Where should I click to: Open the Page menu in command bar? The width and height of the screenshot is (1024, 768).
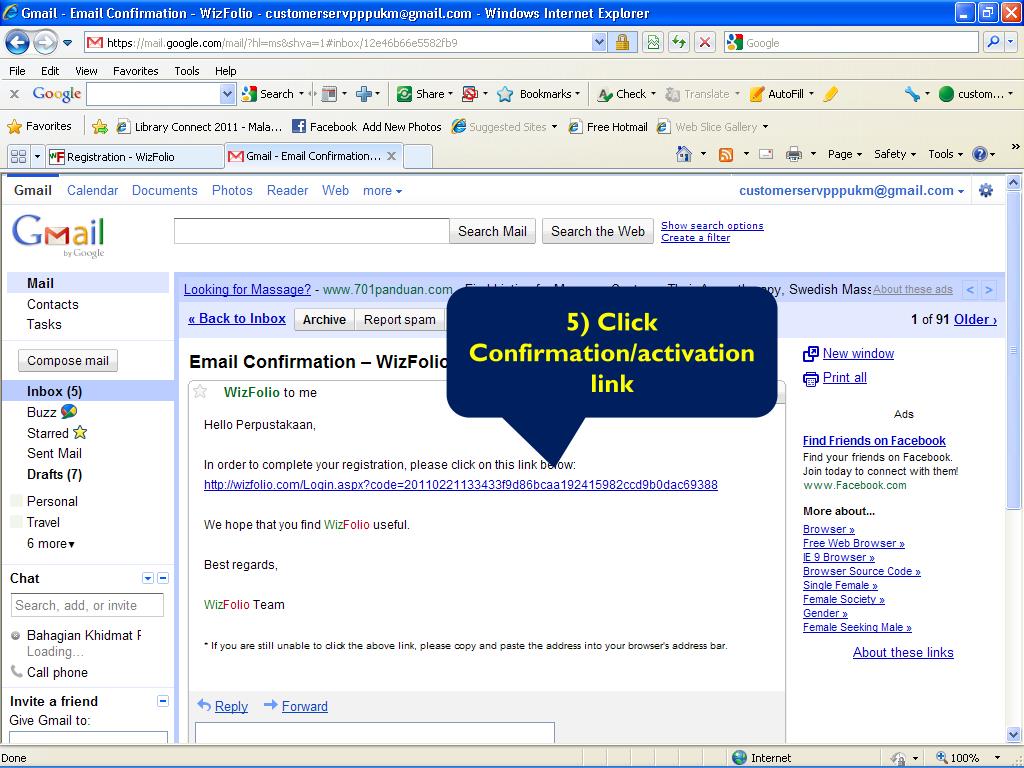[x=844, y=154]
